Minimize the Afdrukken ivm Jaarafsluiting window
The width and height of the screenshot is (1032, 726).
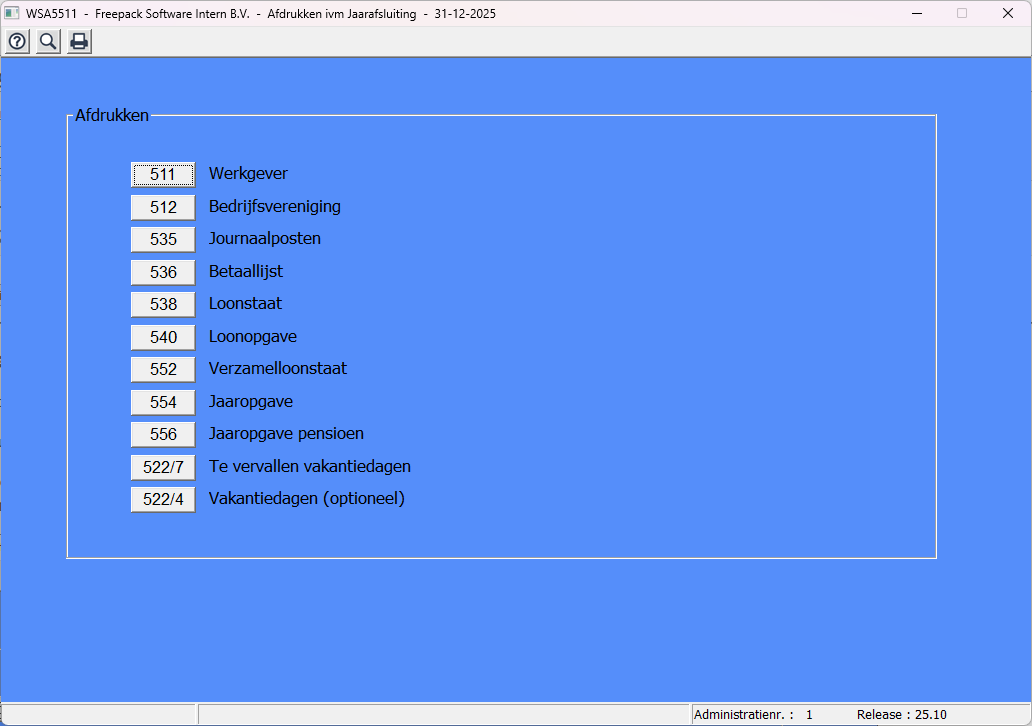coord(916,14)
